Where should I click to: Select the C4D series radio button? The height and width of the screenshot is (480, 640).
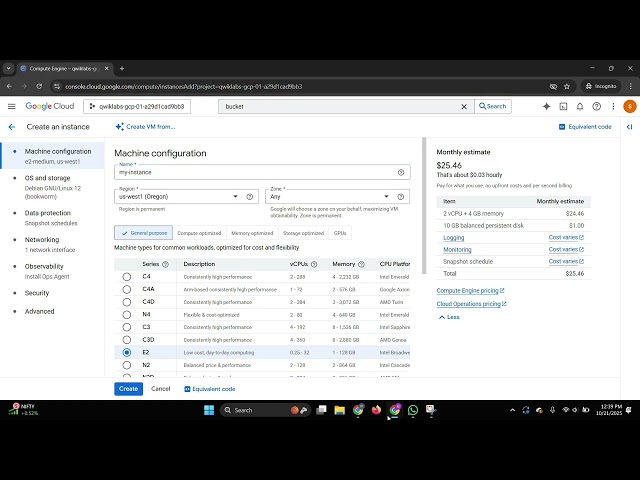(x=127, y=302)
